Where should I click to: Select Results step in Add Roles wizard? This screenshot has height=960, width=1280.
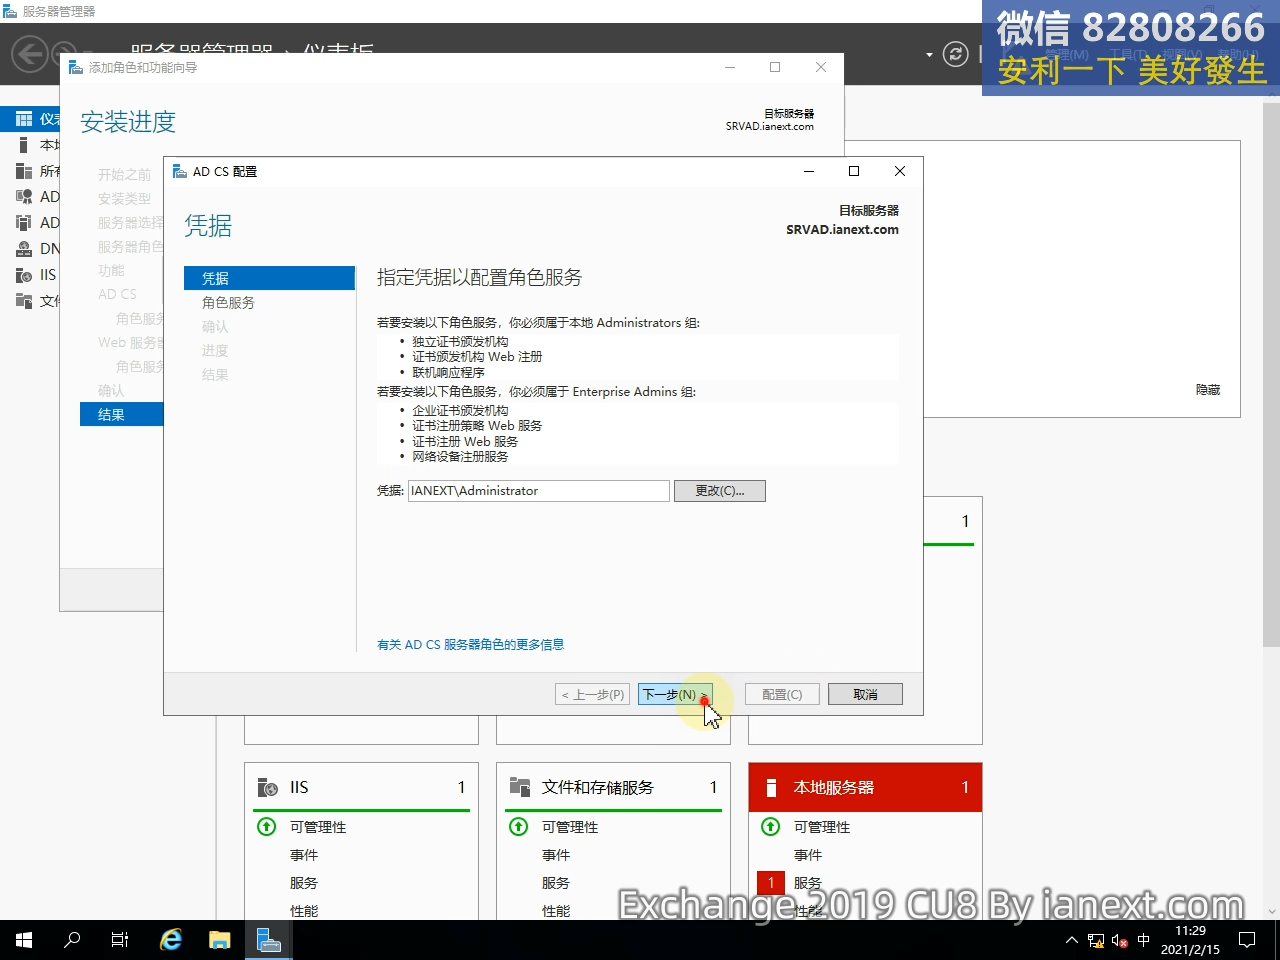pos(121,414)
